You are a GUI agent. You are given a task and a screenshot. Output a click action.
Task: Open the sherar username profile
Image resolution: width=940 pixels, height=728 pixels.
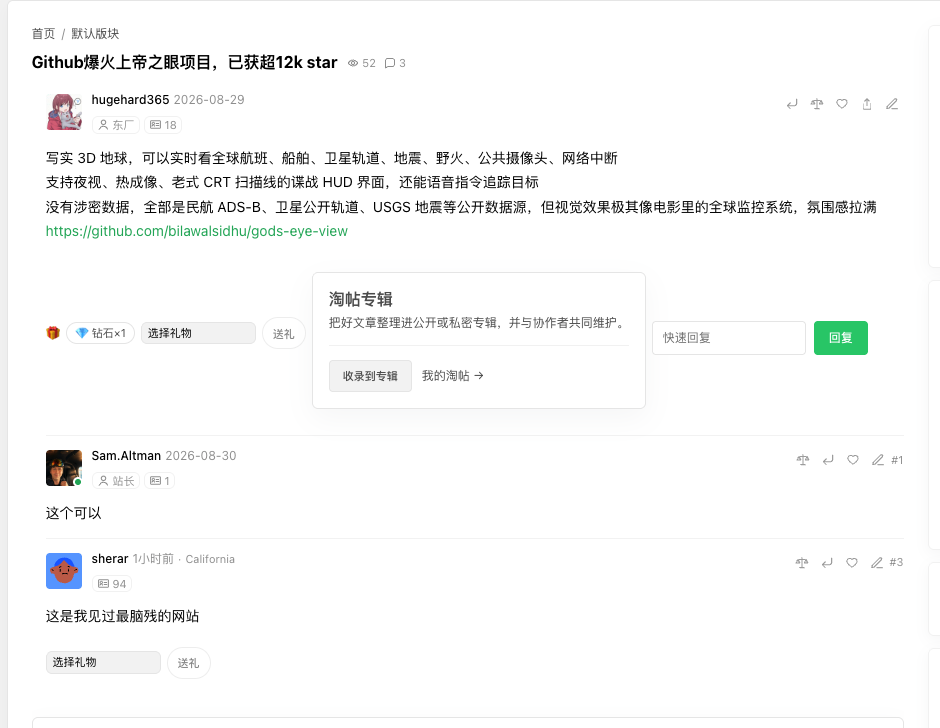point(110,559)
